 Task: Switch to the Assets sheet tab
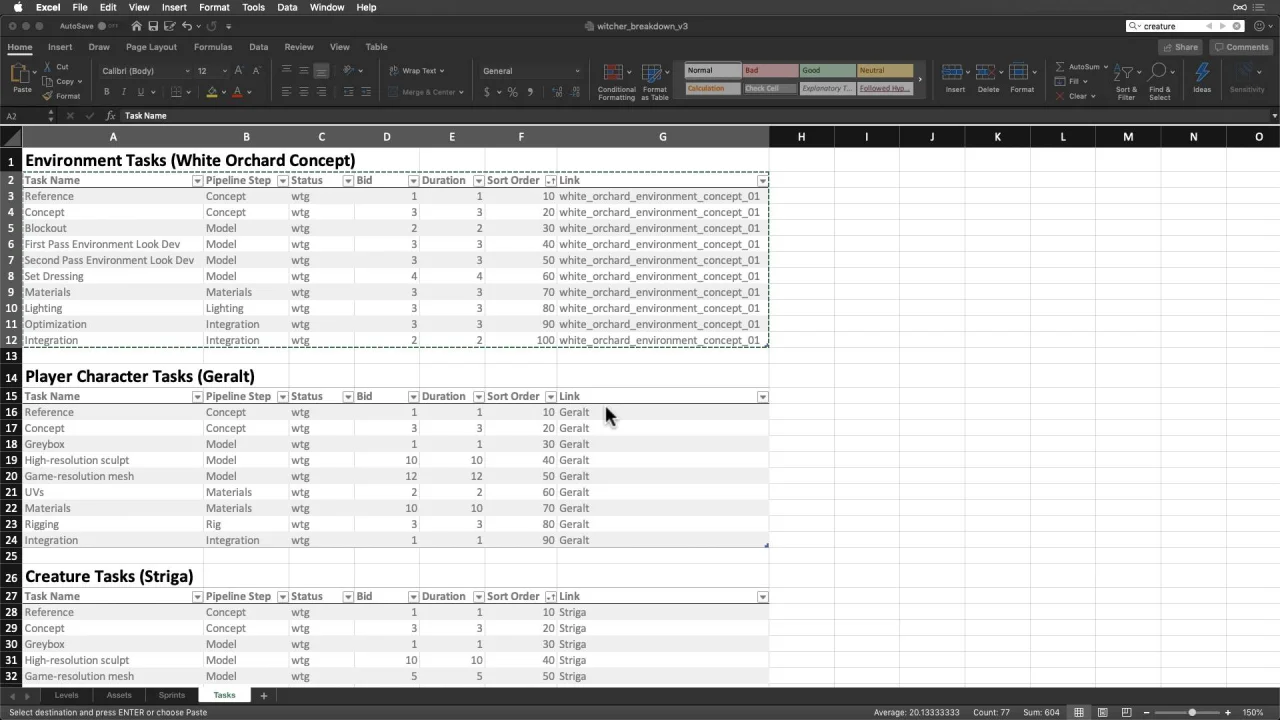tap(119, 695)
